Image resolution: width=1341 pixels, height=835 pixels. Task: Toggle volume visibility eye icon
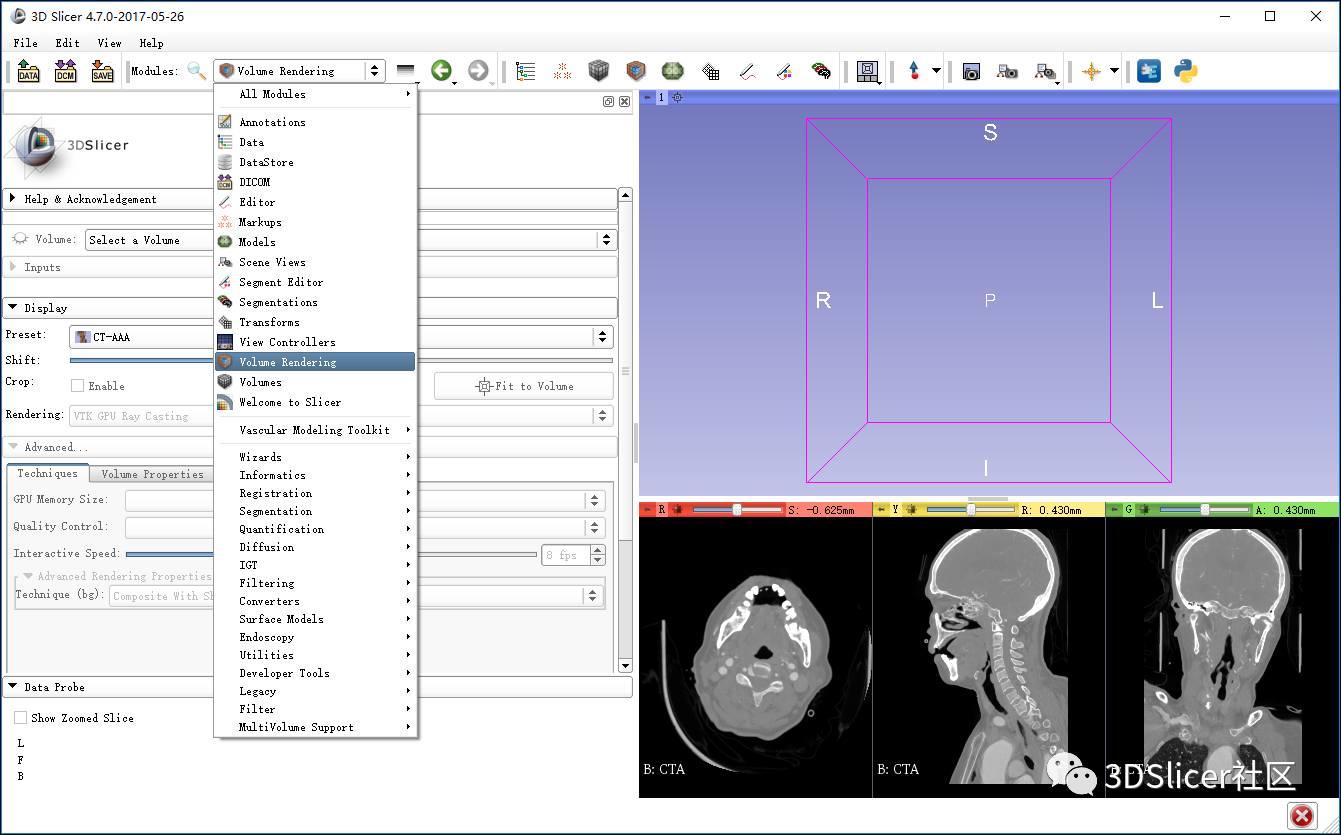[20, 239]
